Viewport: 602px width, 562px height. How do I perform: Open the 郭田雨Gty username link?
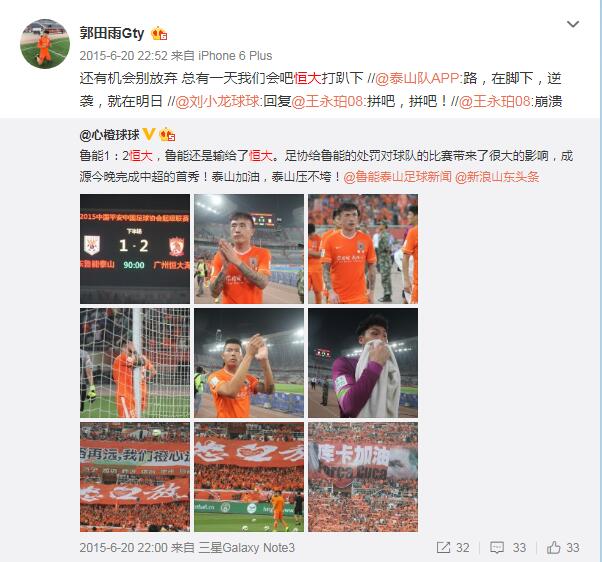112,33
